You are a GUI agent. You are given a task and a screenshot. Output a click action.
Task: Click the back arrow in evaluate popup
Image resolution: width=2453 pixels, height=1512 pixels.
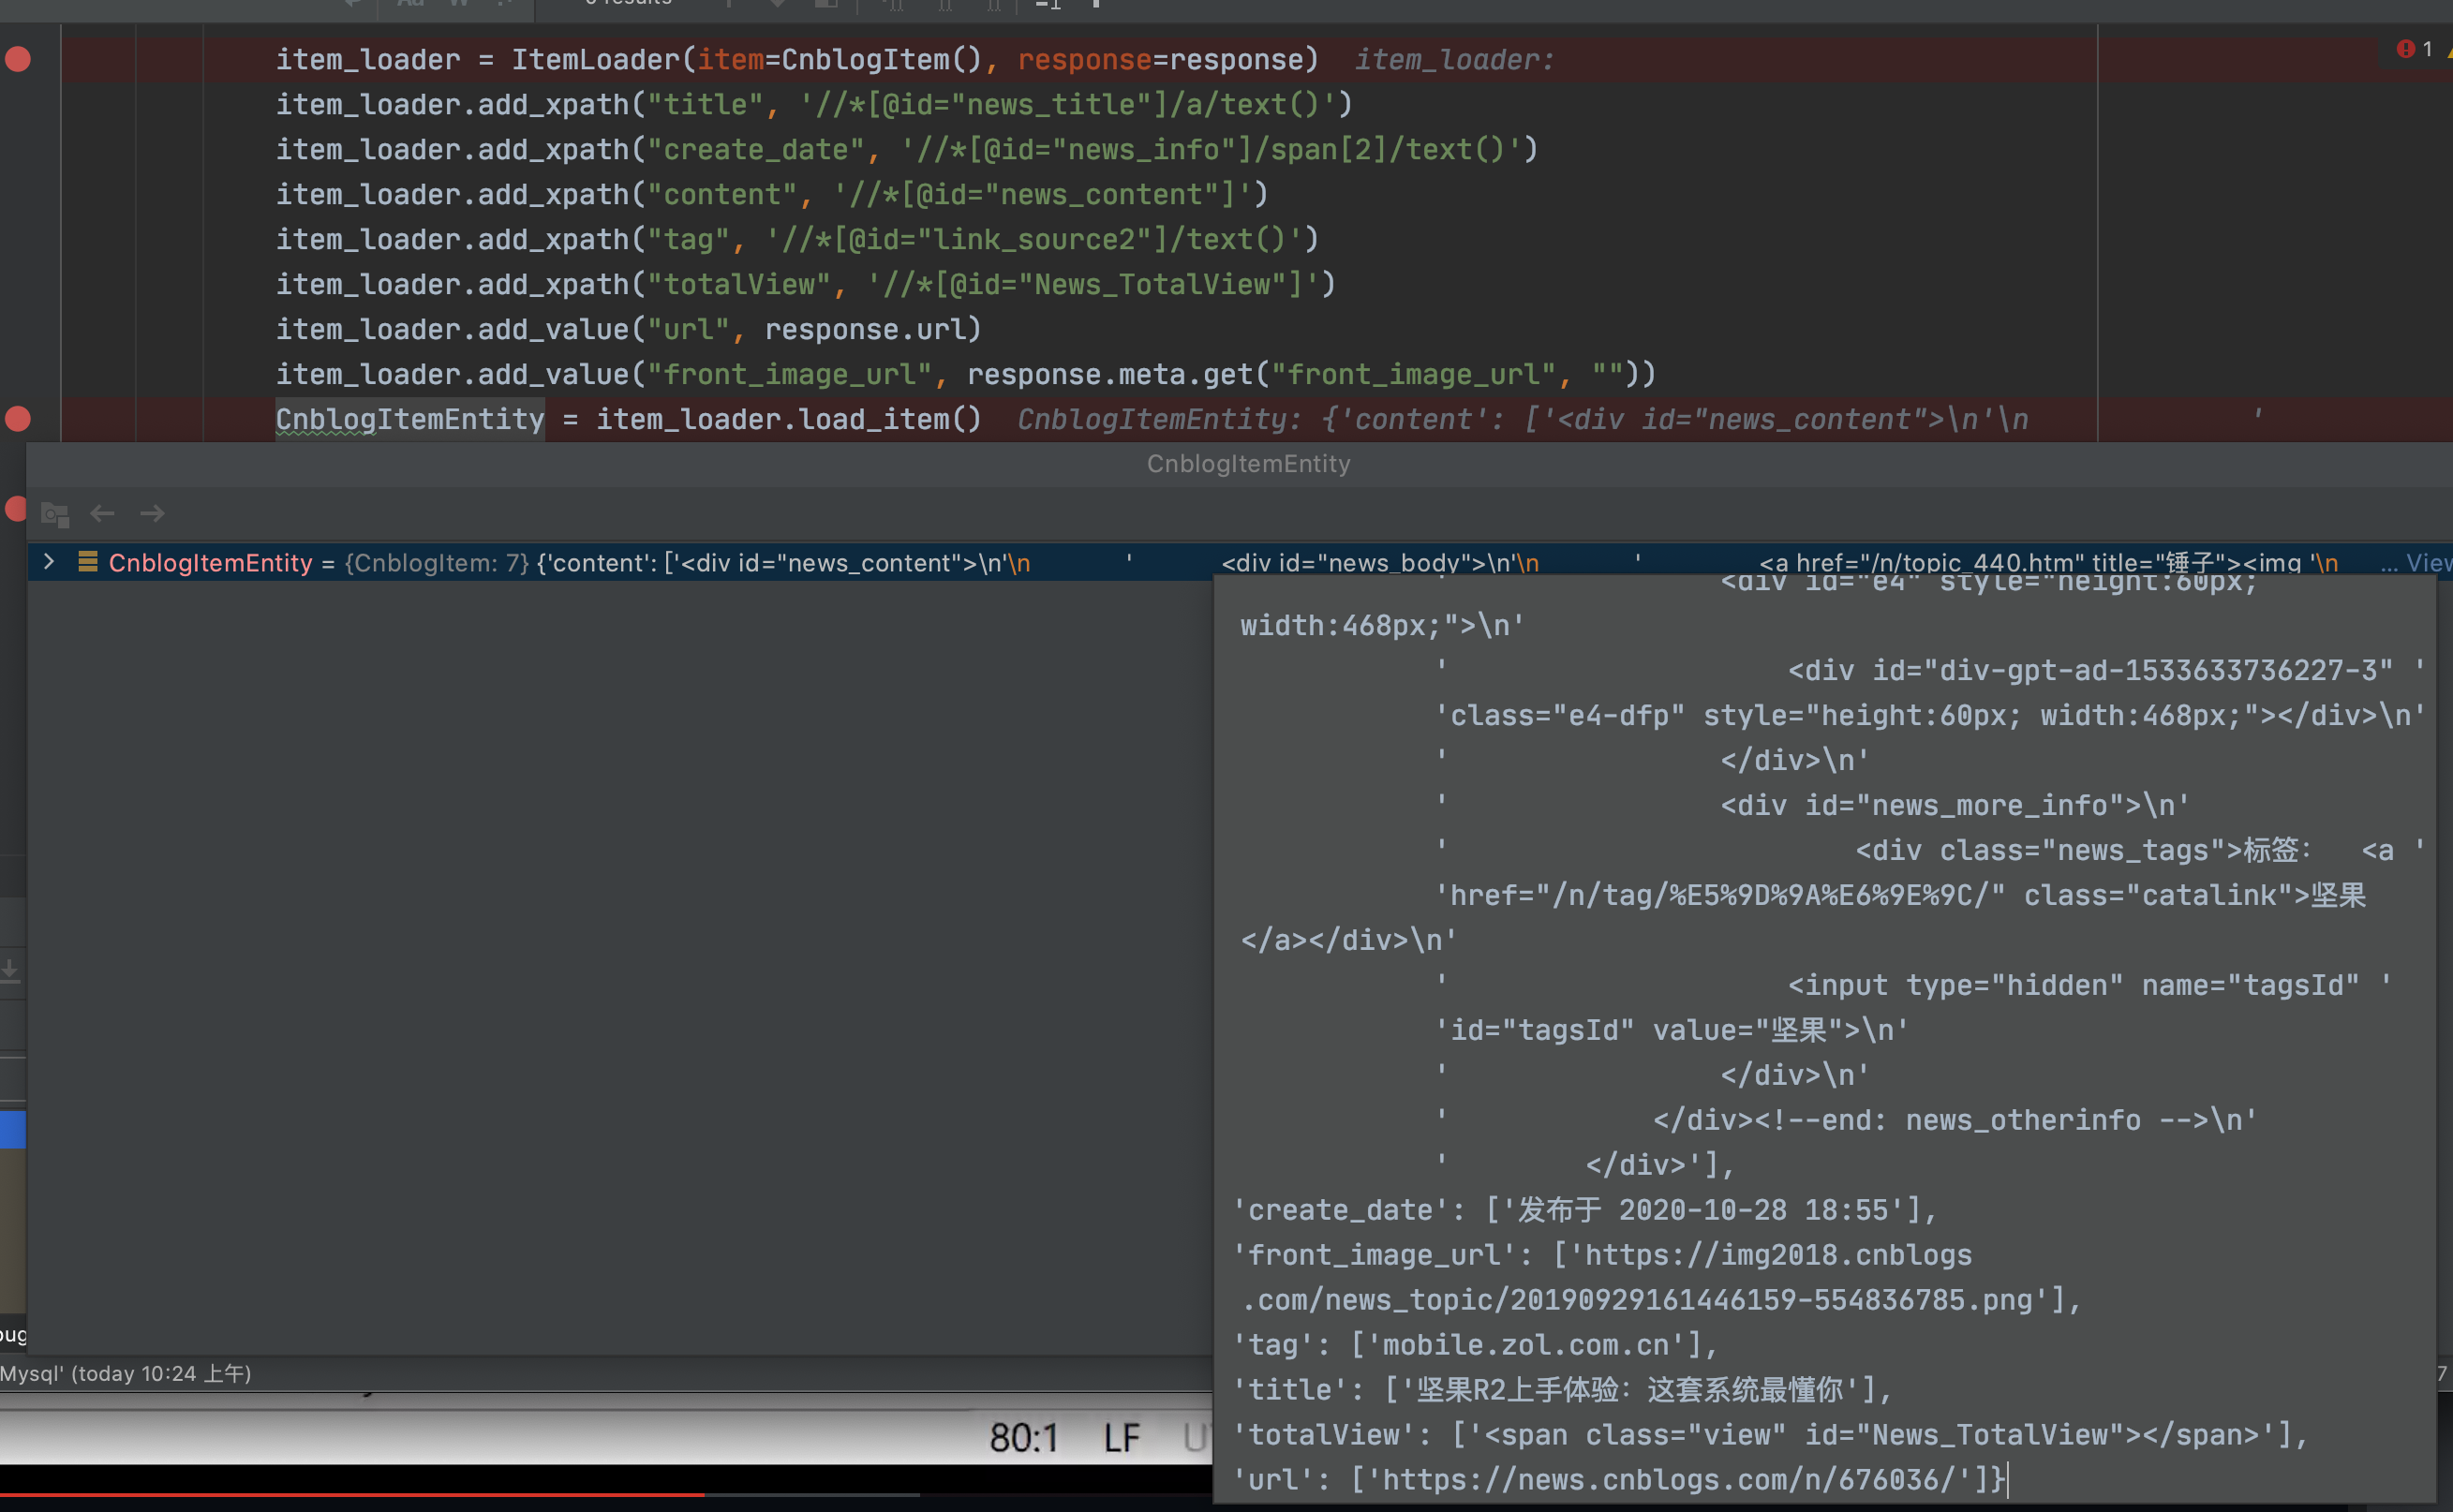pyautogui.click(x=102, y=514)
